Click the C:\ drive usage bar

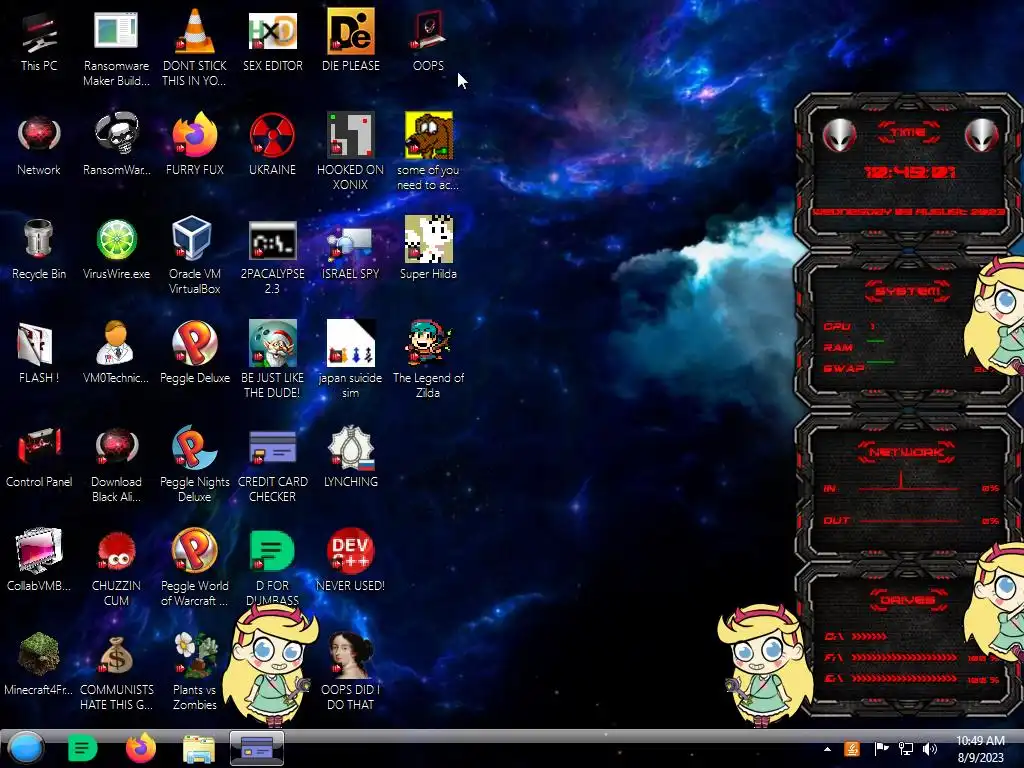869,636
